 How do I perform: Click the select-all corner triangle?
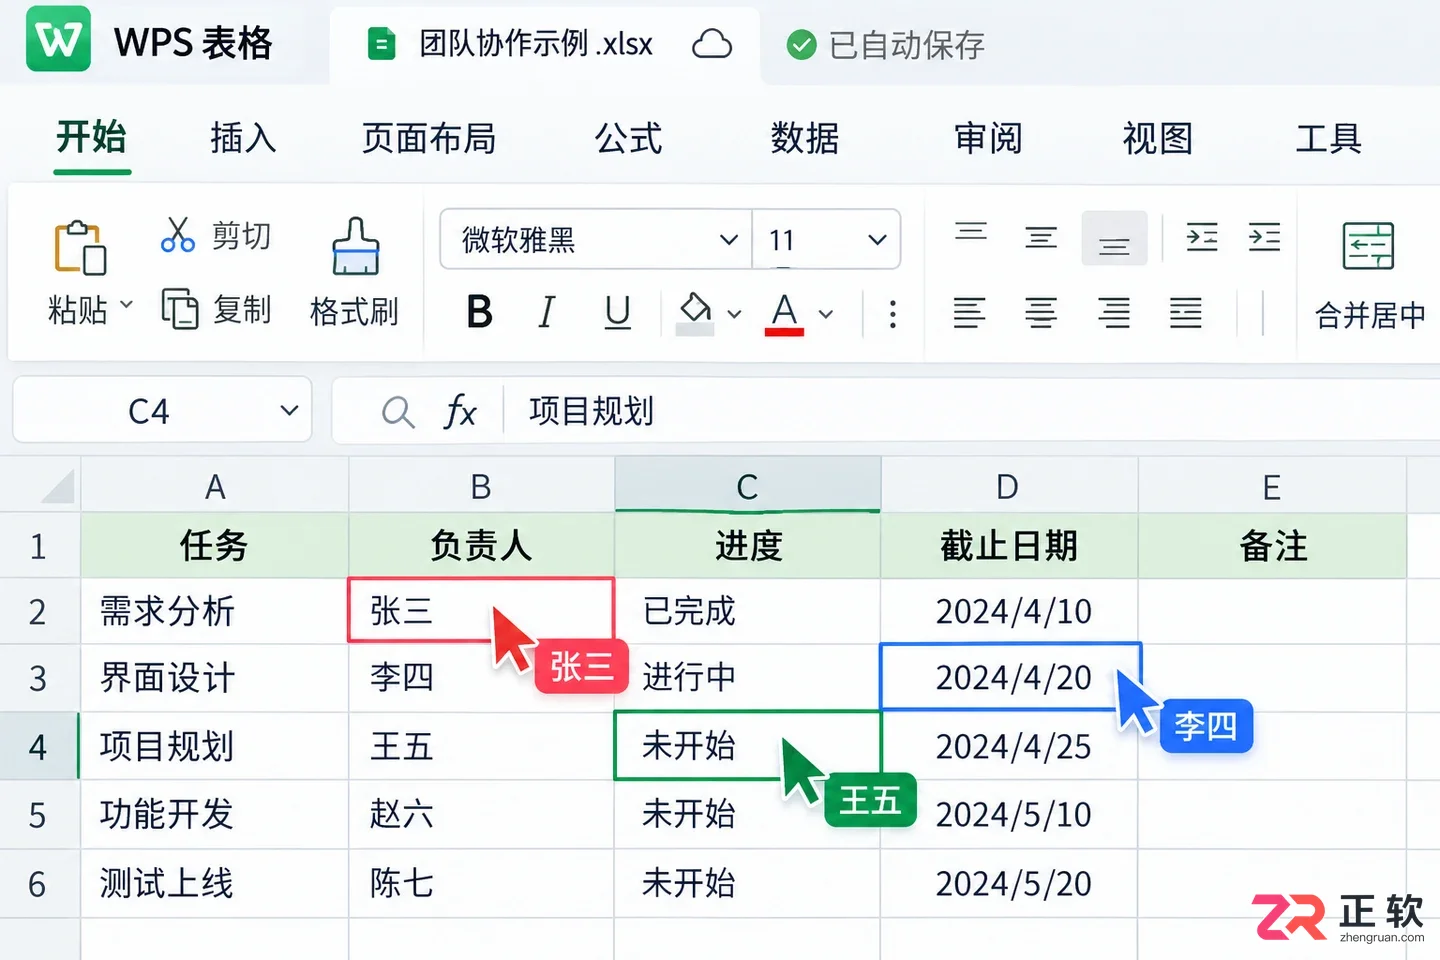click(58, 486)
